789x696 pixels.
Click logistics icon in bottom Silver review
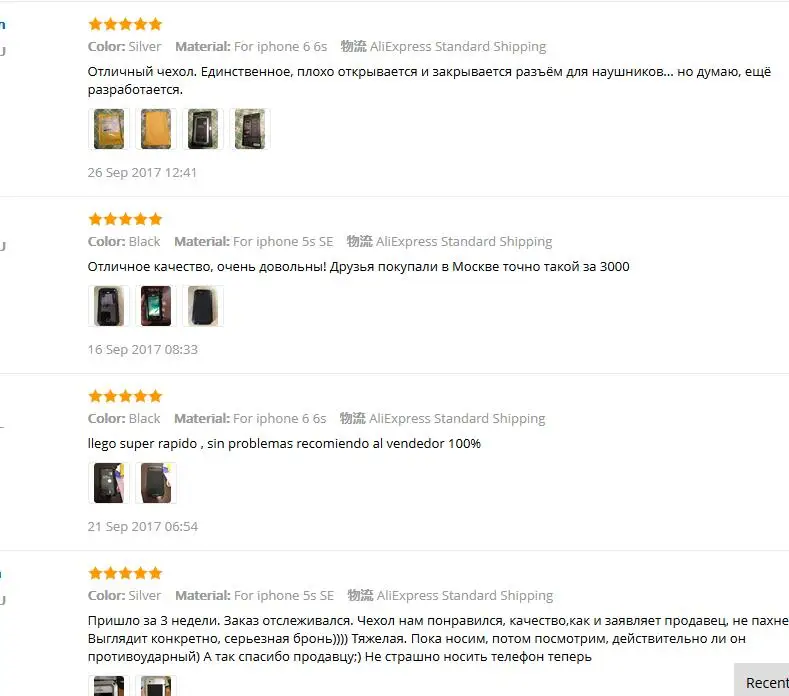click(360, 595)
